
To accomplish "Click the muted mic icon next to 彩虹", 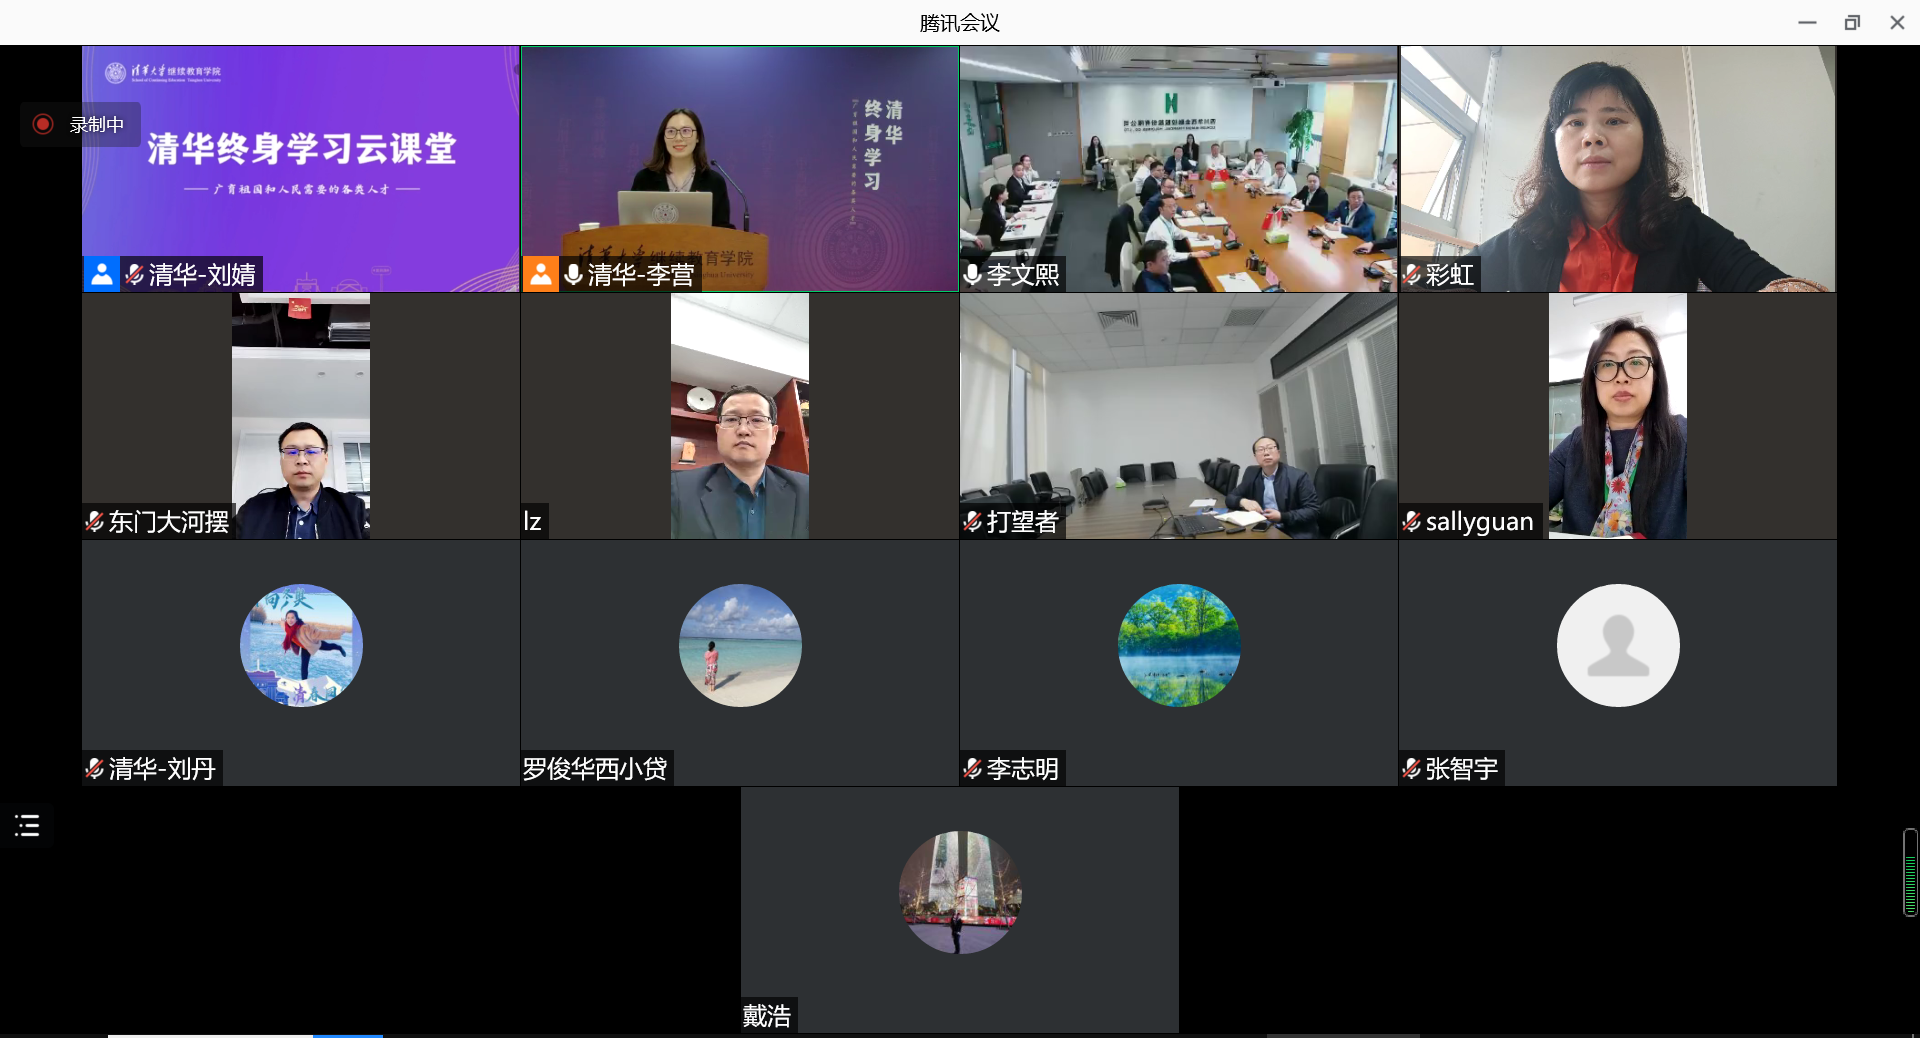I will (x=1412, y=274).
